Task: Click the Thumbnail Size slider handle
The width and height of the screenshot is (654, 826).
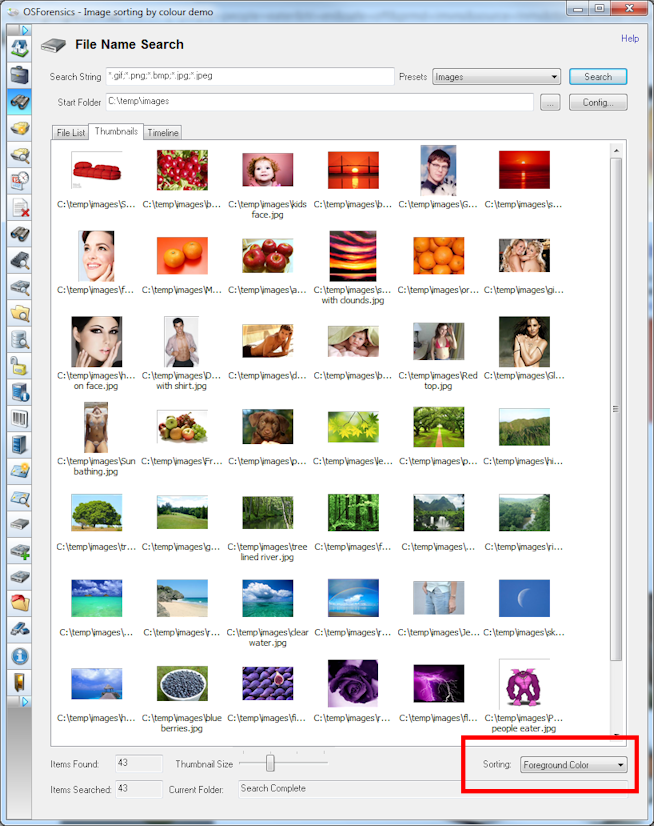Action: [x=270, y=764]
